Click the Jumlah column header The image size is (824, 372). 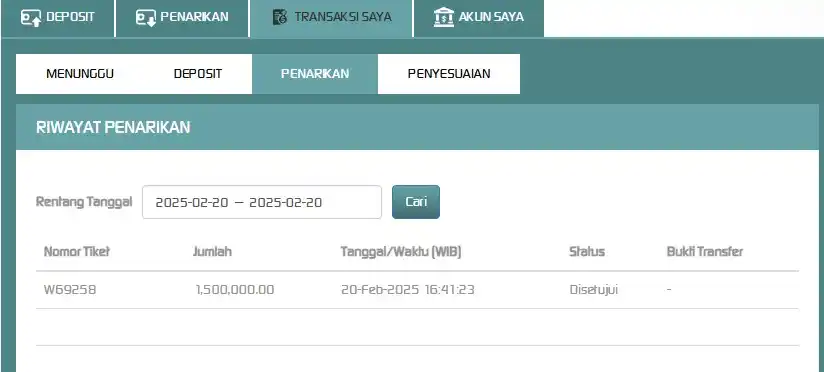point(212,252)
